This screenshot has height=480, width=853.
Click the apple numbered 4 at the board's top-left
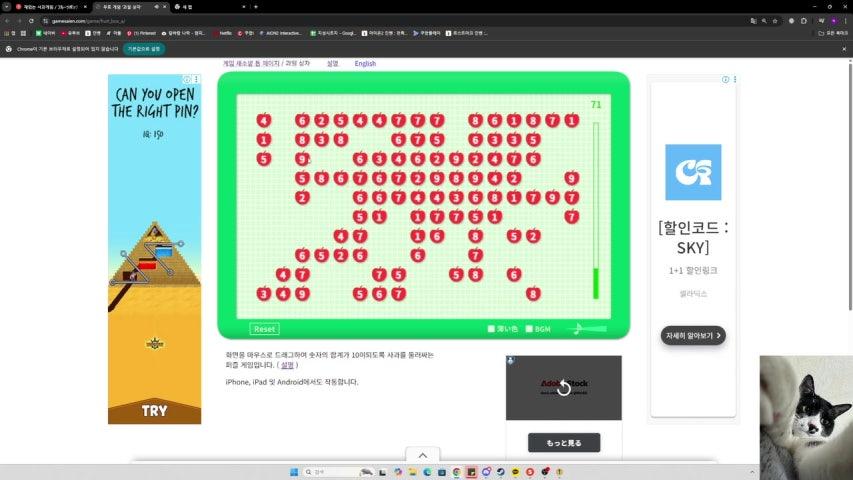[x=264, y=120]
